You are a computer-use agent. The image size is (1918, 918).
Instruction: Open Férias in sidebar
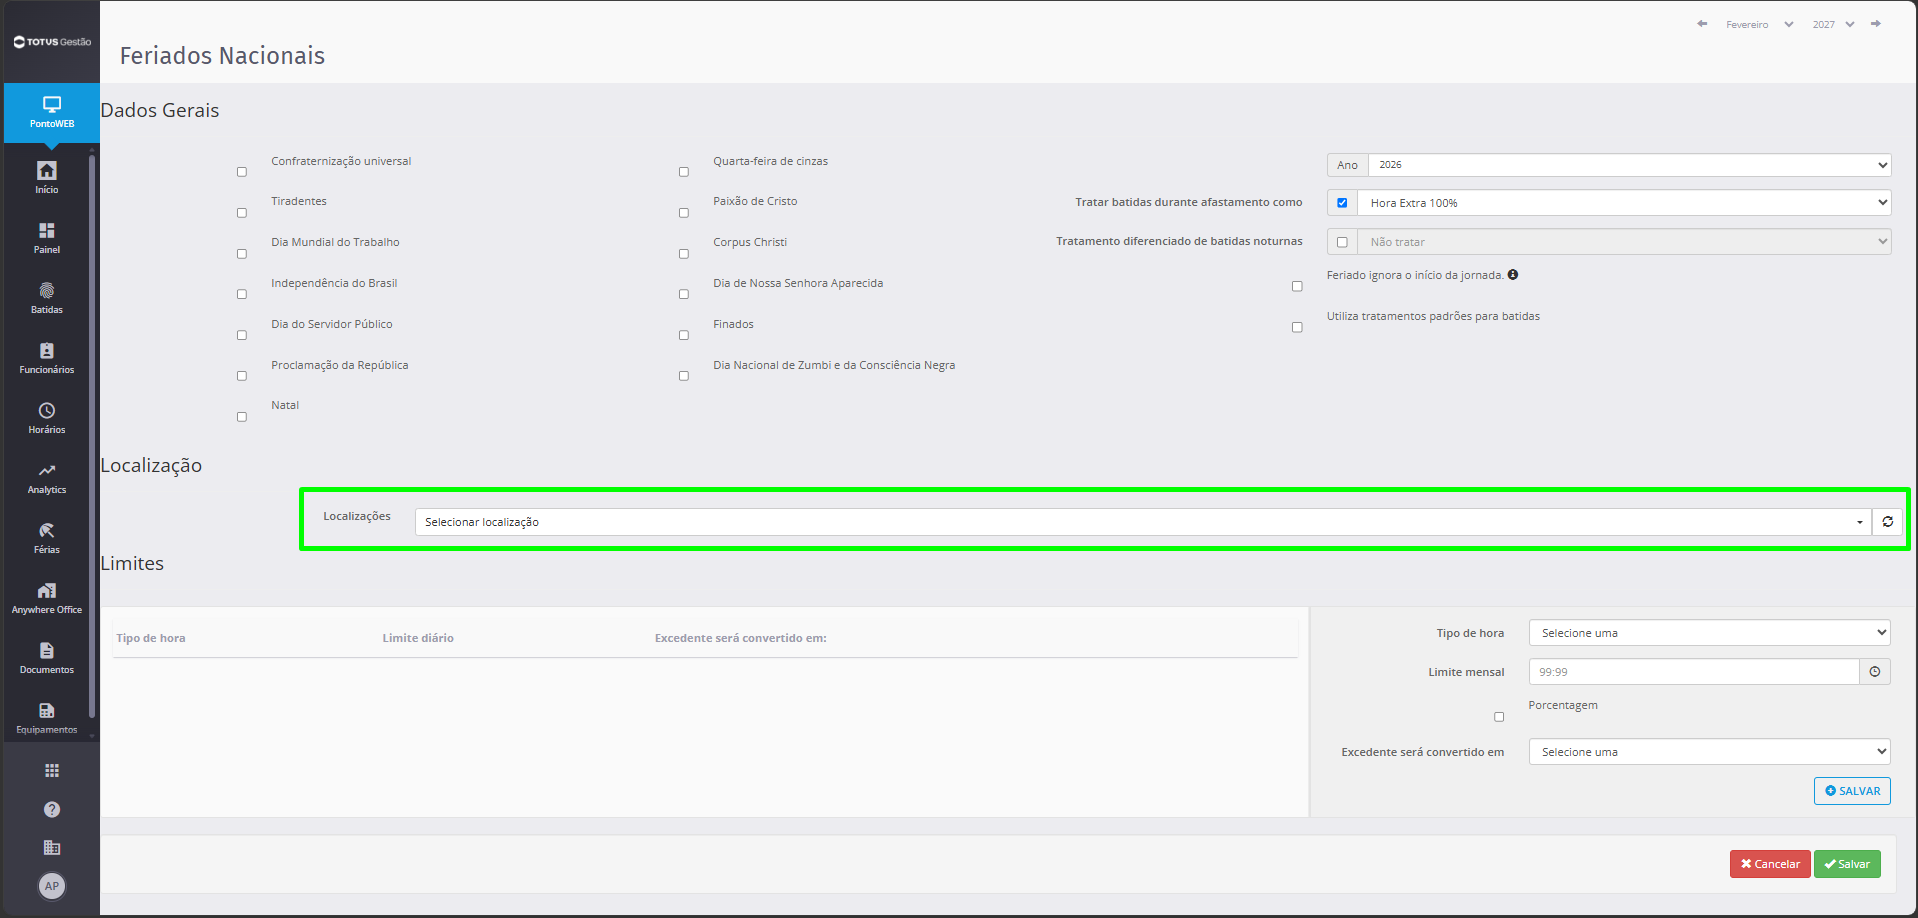tap(47, 537)
